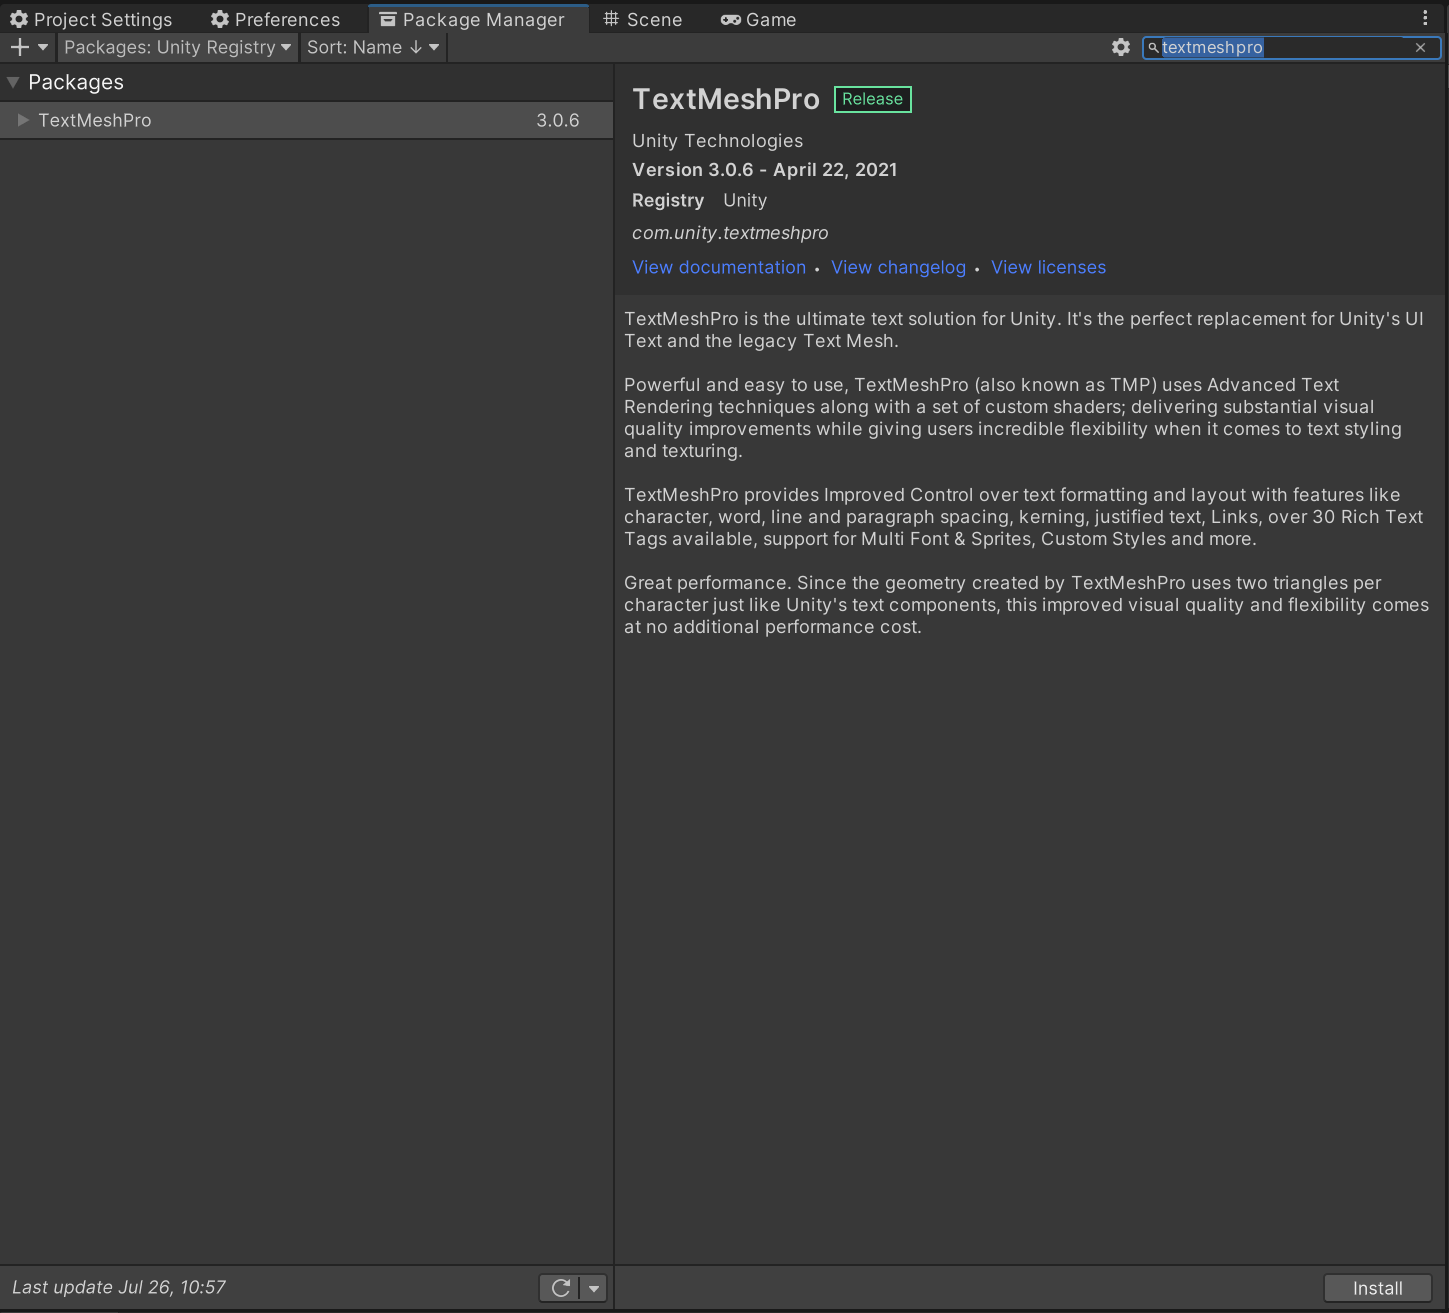
Task: Click the Install button
Action: coord(1377,1288)
